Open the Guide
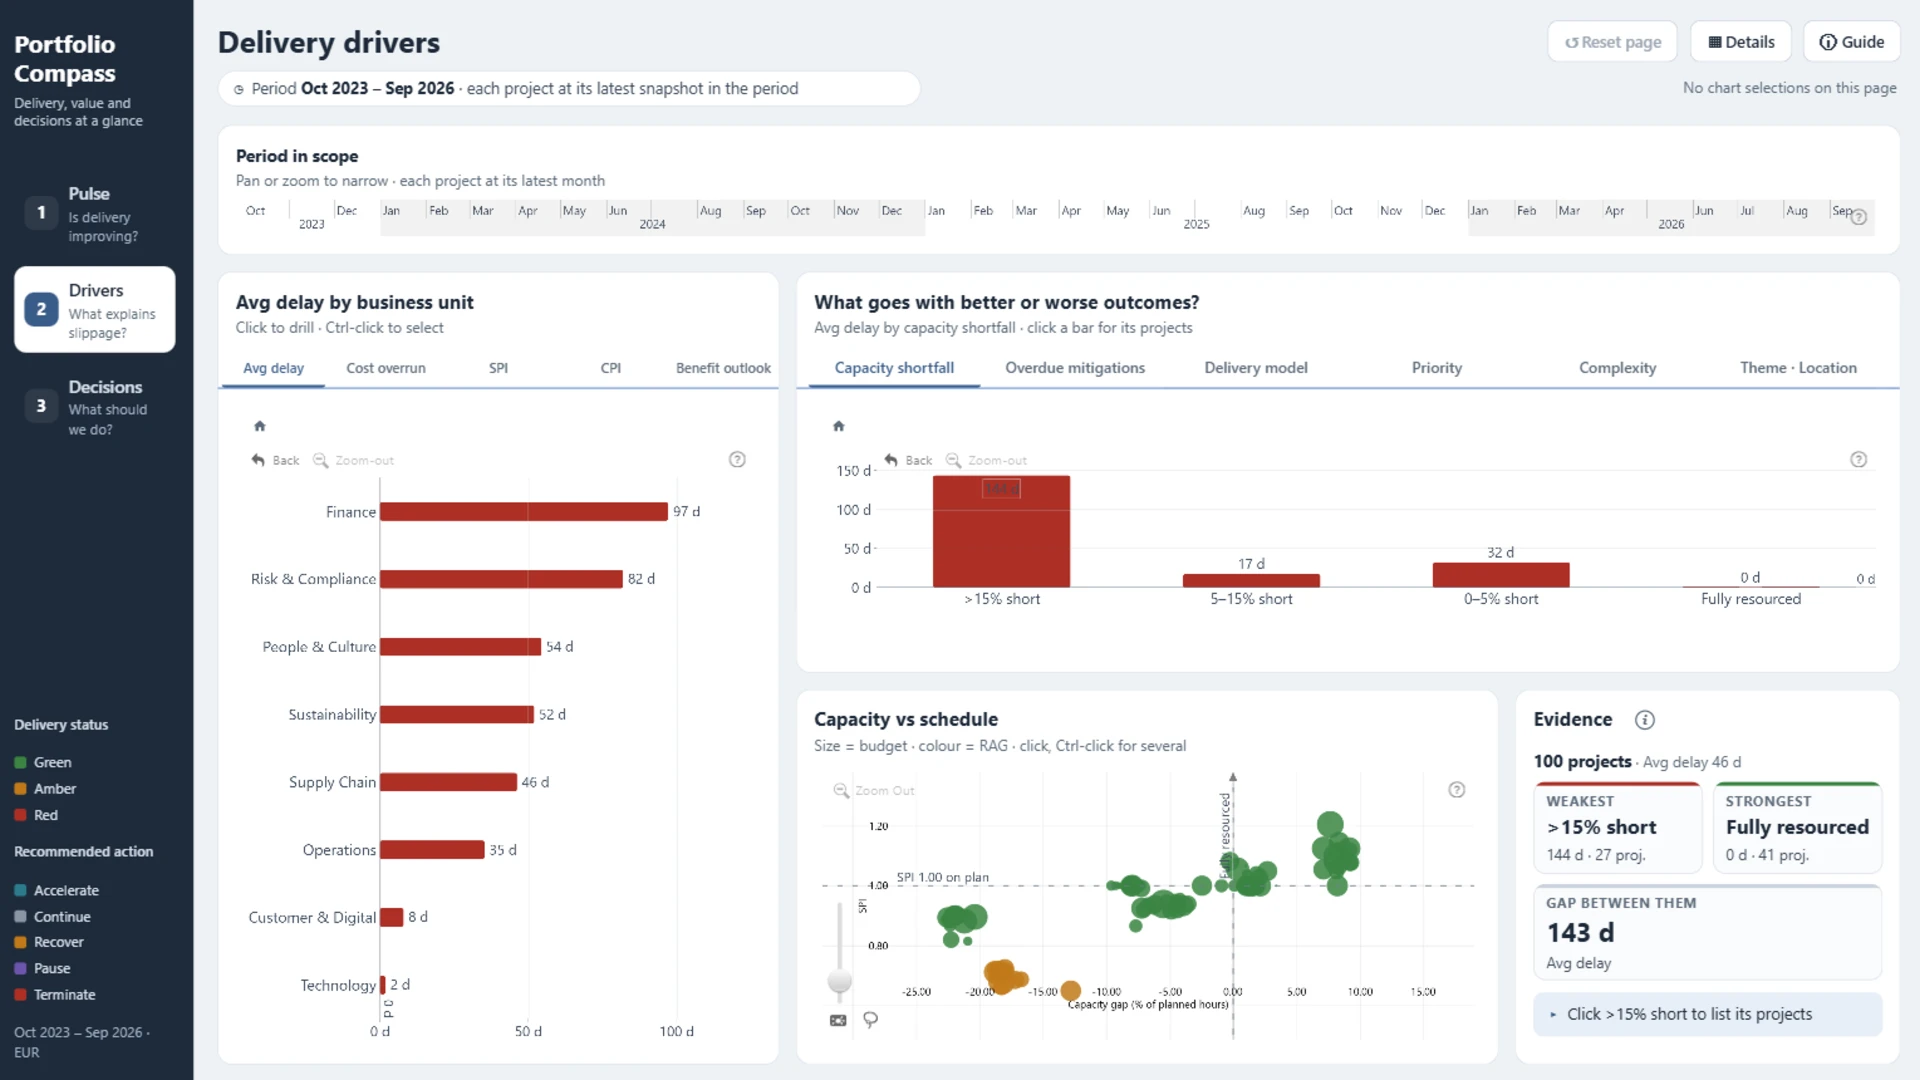Viewport: 1920px width, 1080px height. pos(1852,42)
